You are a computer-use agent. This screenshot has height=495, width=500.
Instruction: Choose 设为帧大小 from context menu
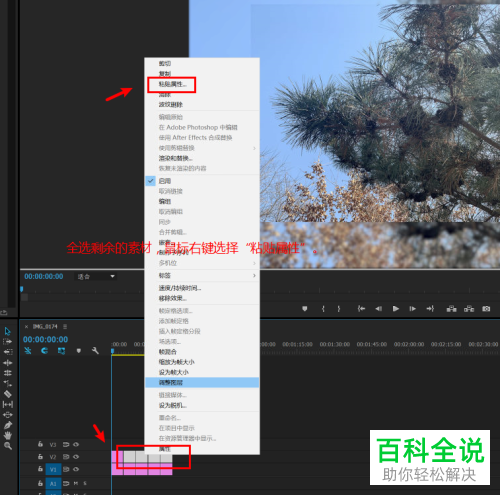coord(173,372)
